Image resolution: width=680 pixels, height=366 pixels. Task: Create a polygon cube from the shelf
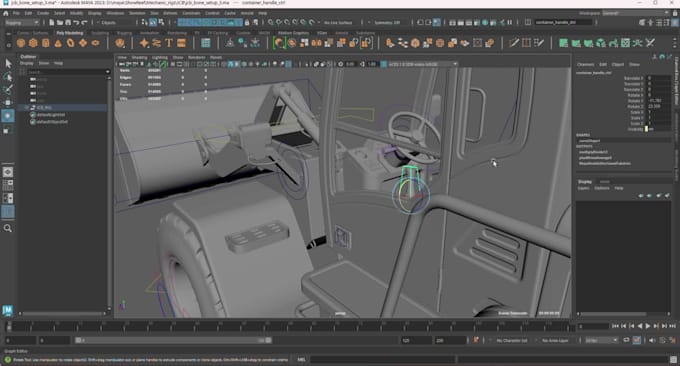coord(33,43)
